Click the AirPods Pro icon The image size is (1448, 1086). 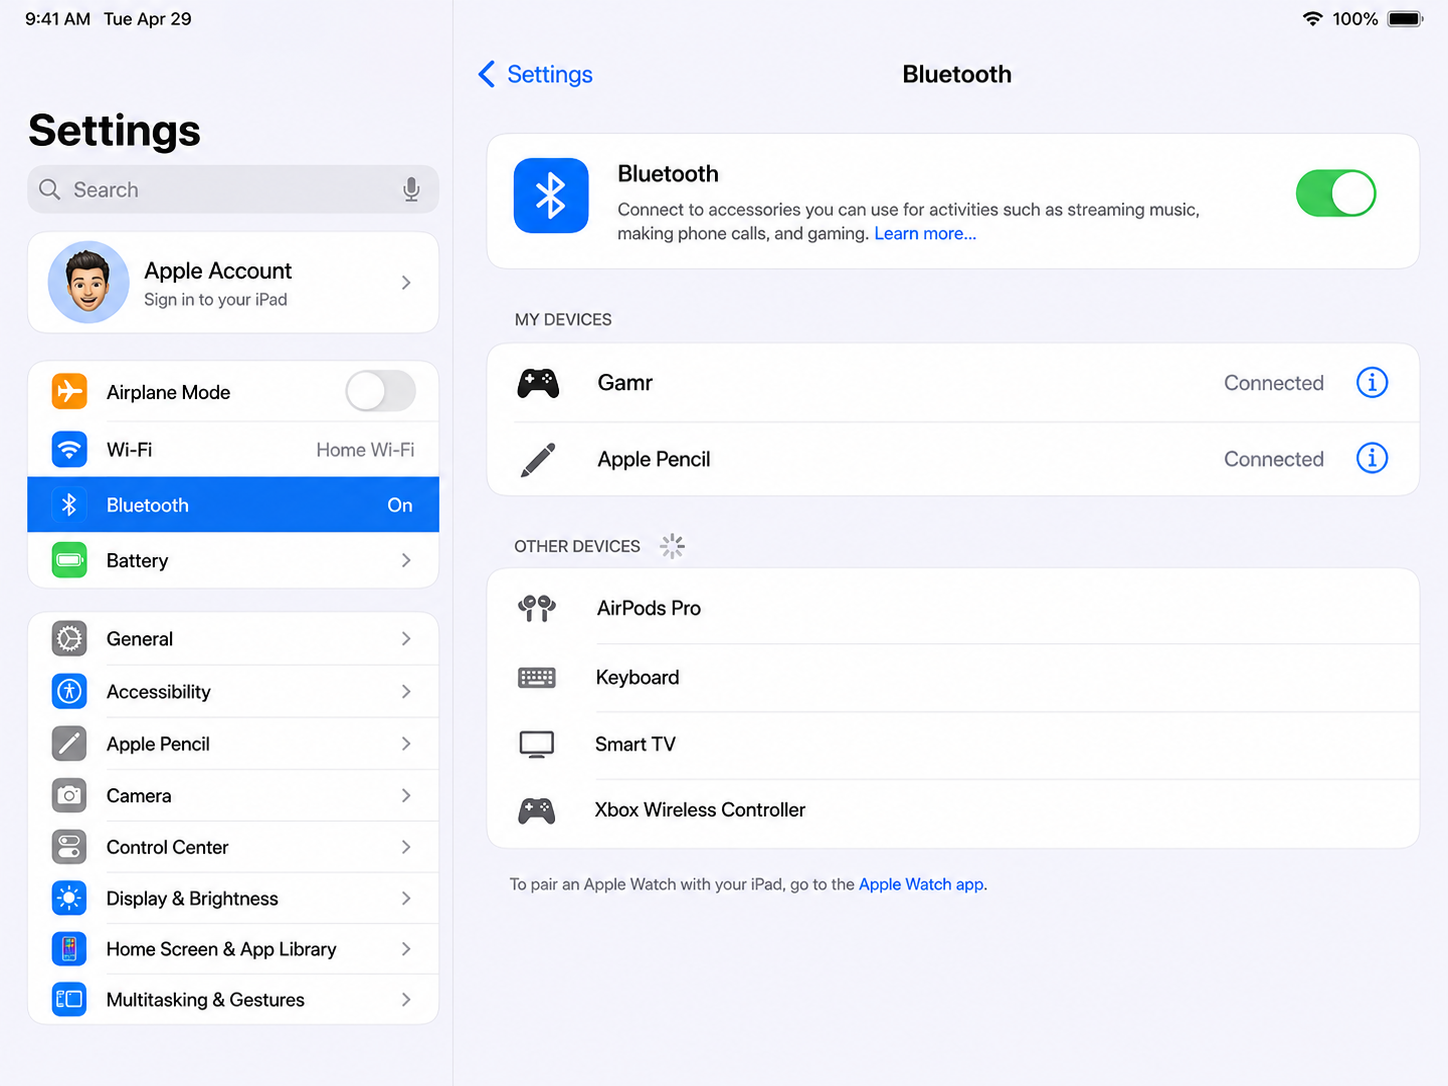(x=537, y=607)
